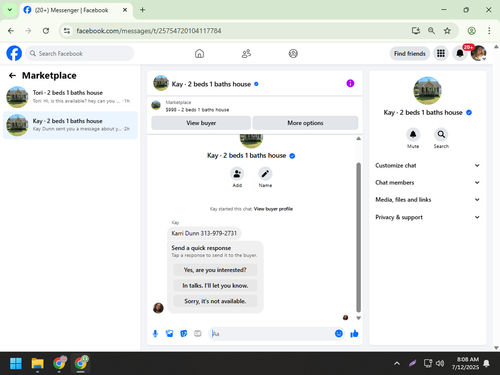Open the Chrome profile icon

click(x=471, y=31)
